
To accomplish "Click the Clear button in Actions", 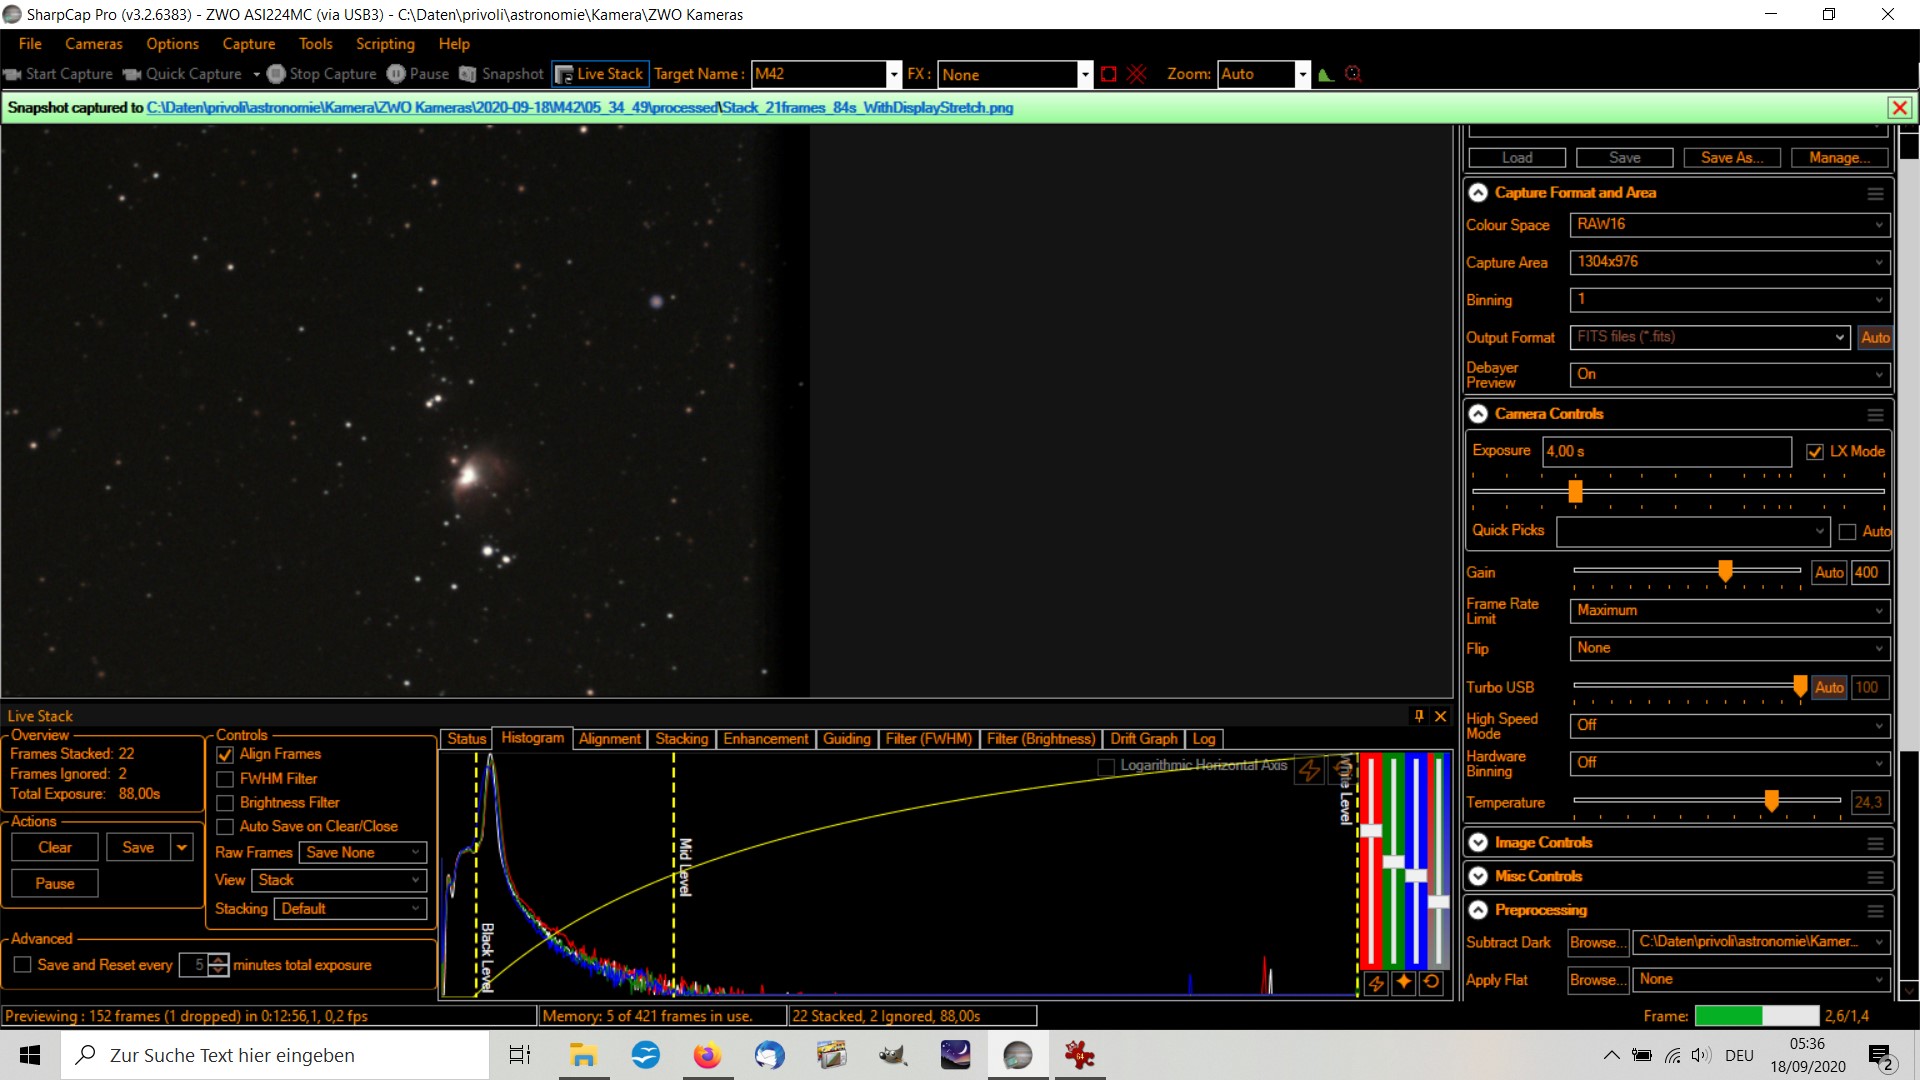I will 55,848.
